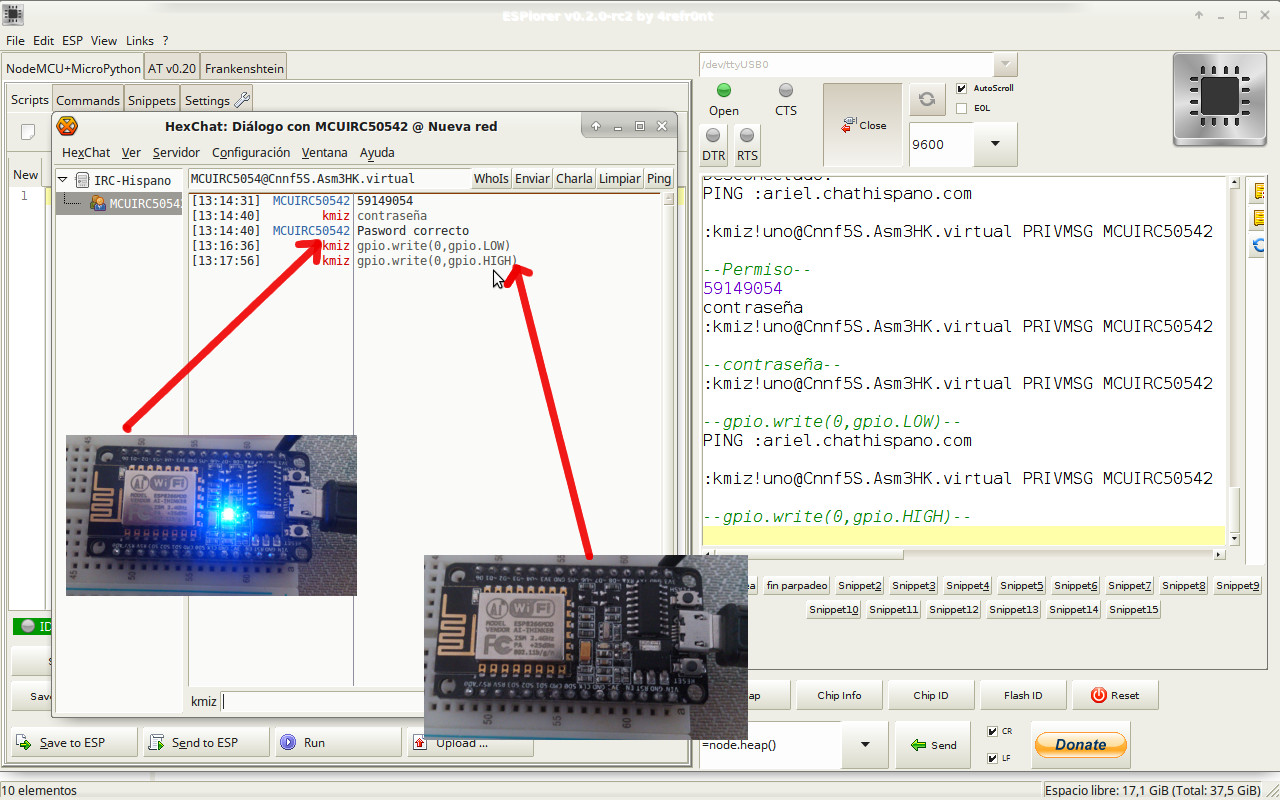This screenshot has height=800, width=1280.
Task: Click the Snippet15 button
Action: point(1134,609)
